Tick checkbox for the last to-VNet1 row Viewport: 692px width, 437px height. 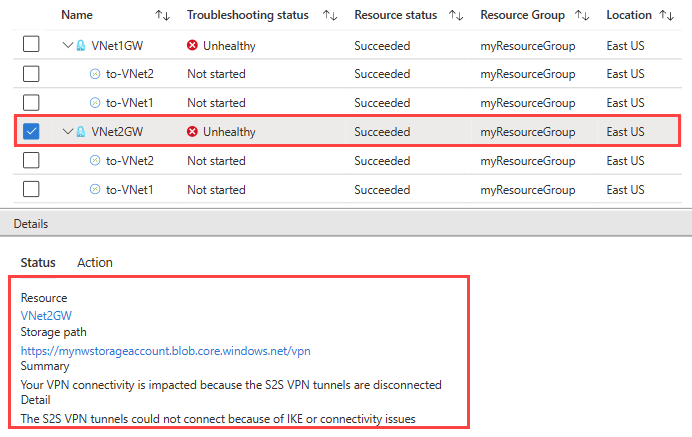tap(32, 190)
